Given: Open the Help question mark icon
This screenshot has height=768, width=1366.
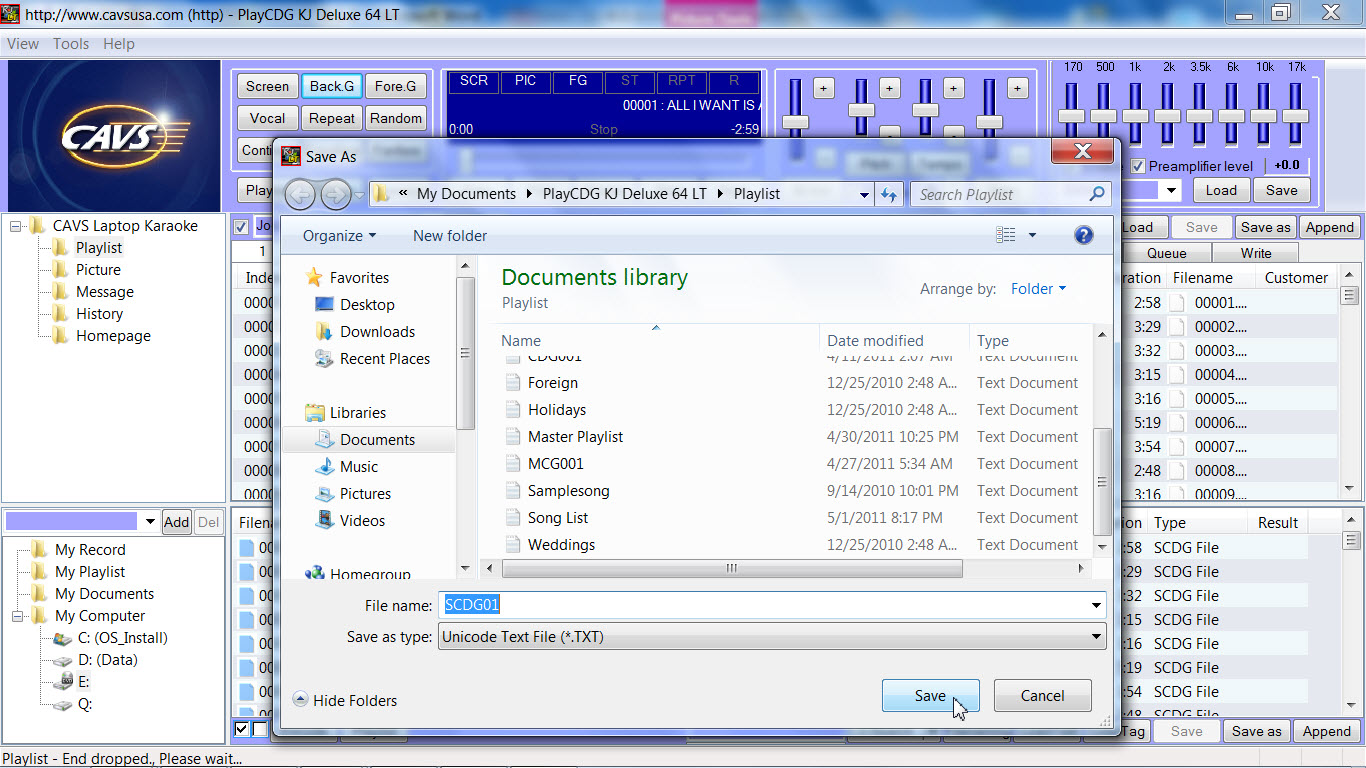Looking at the screenshot, I should [1083, 236].
